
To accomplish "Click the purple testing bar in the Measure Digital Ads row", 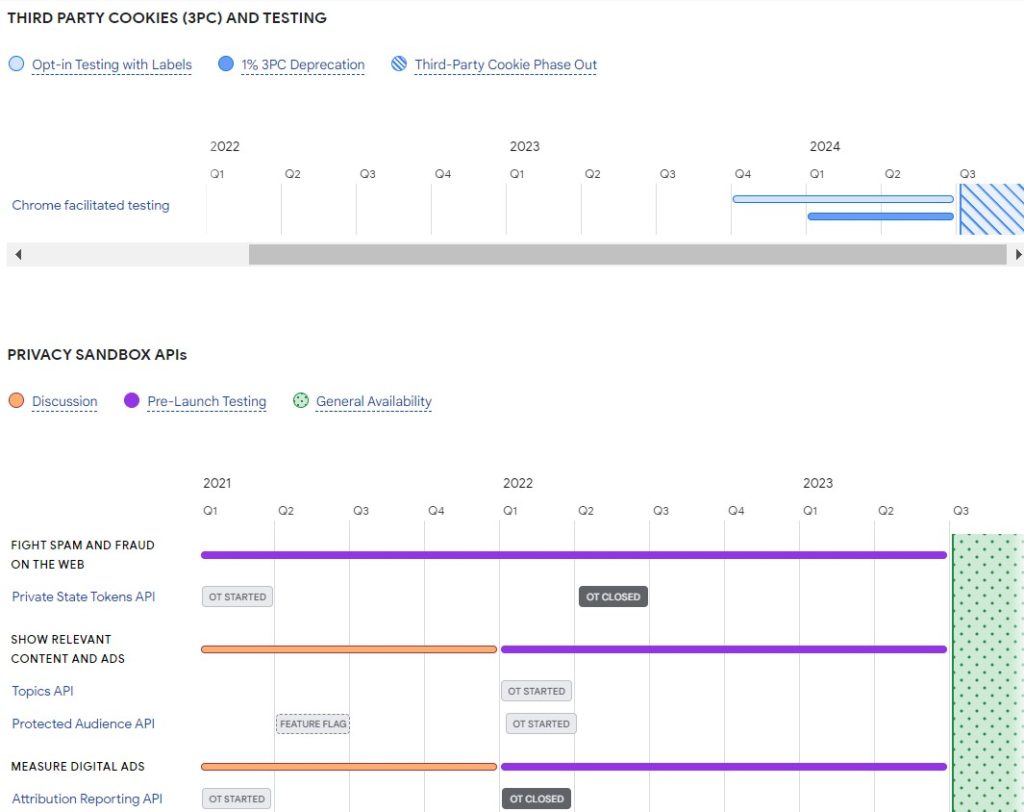I will click(x=725, y=766).
